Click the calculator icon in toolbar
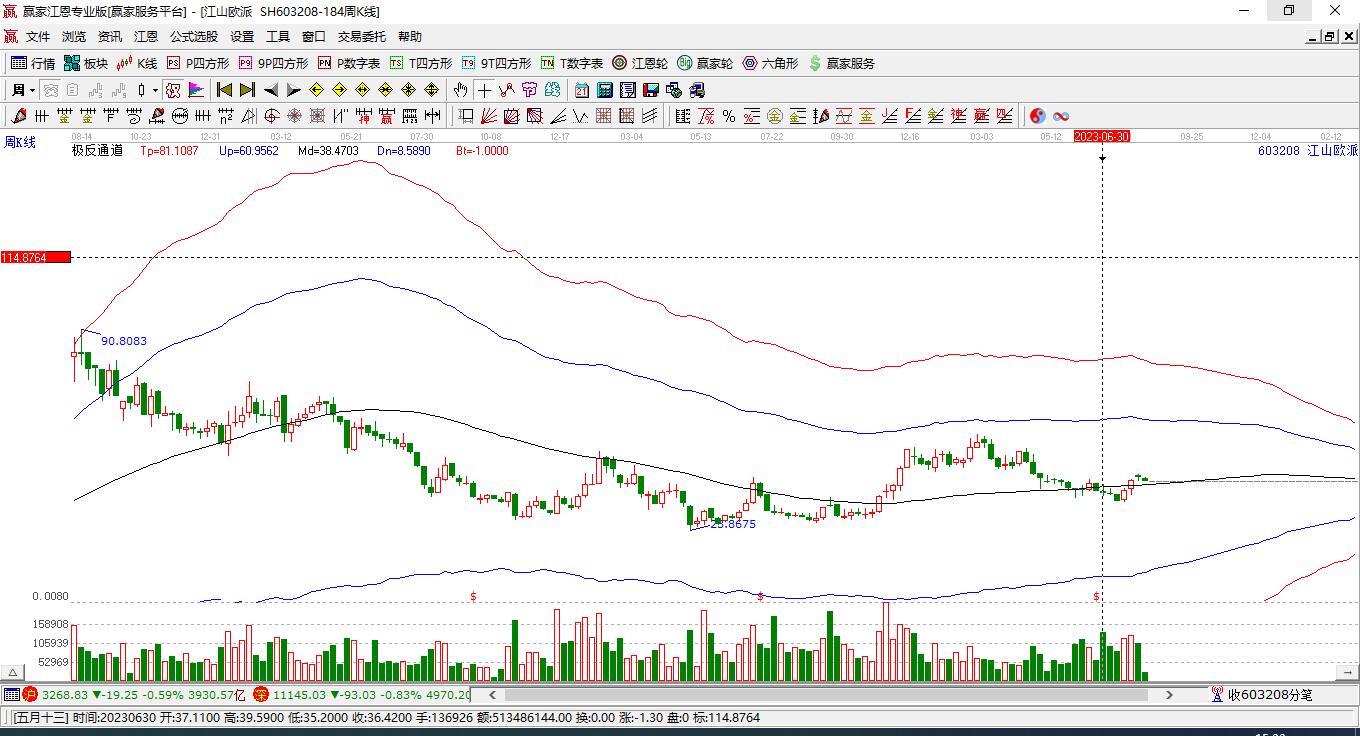Image resolution: width=1360 pixels, height=736 pixels. (604, 90)
